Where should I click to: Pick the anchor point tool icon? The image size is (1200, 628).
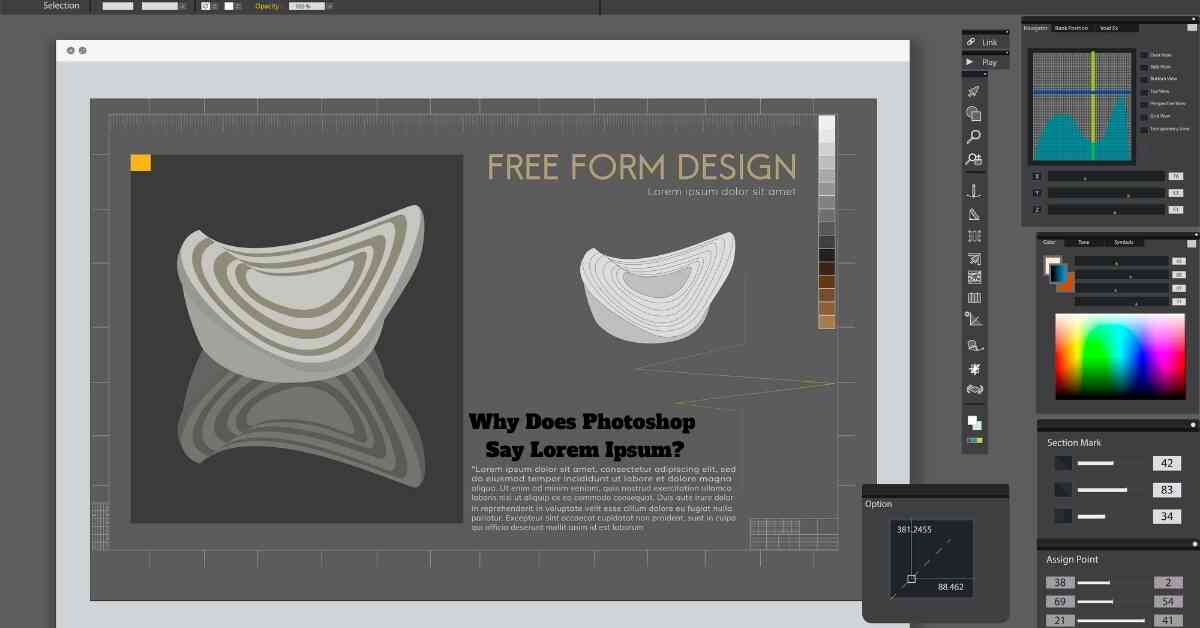(973, 191)
